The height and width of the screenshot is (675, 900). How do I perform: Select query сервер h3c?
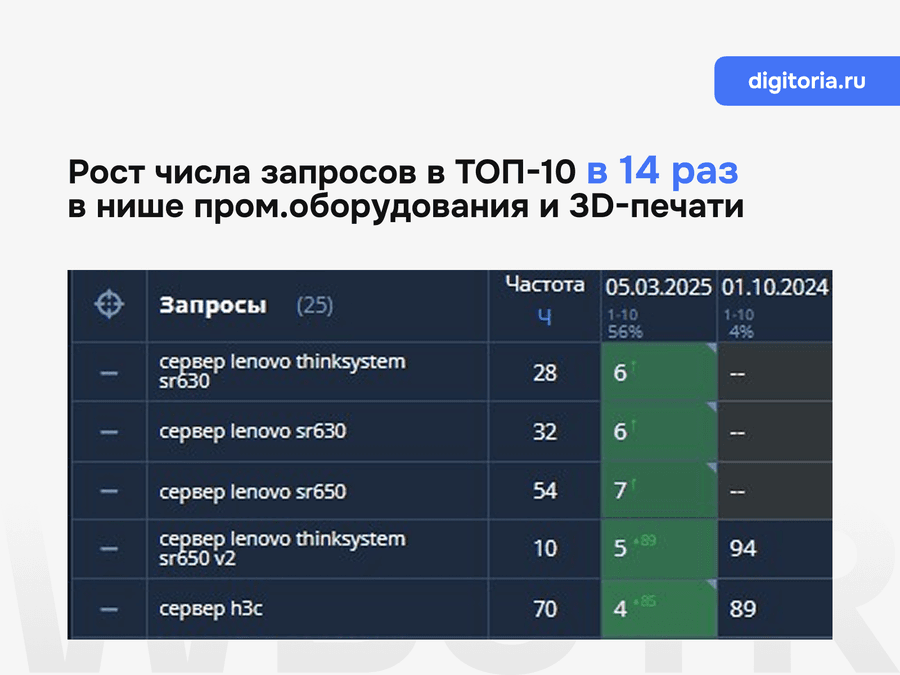click(210, 608)
